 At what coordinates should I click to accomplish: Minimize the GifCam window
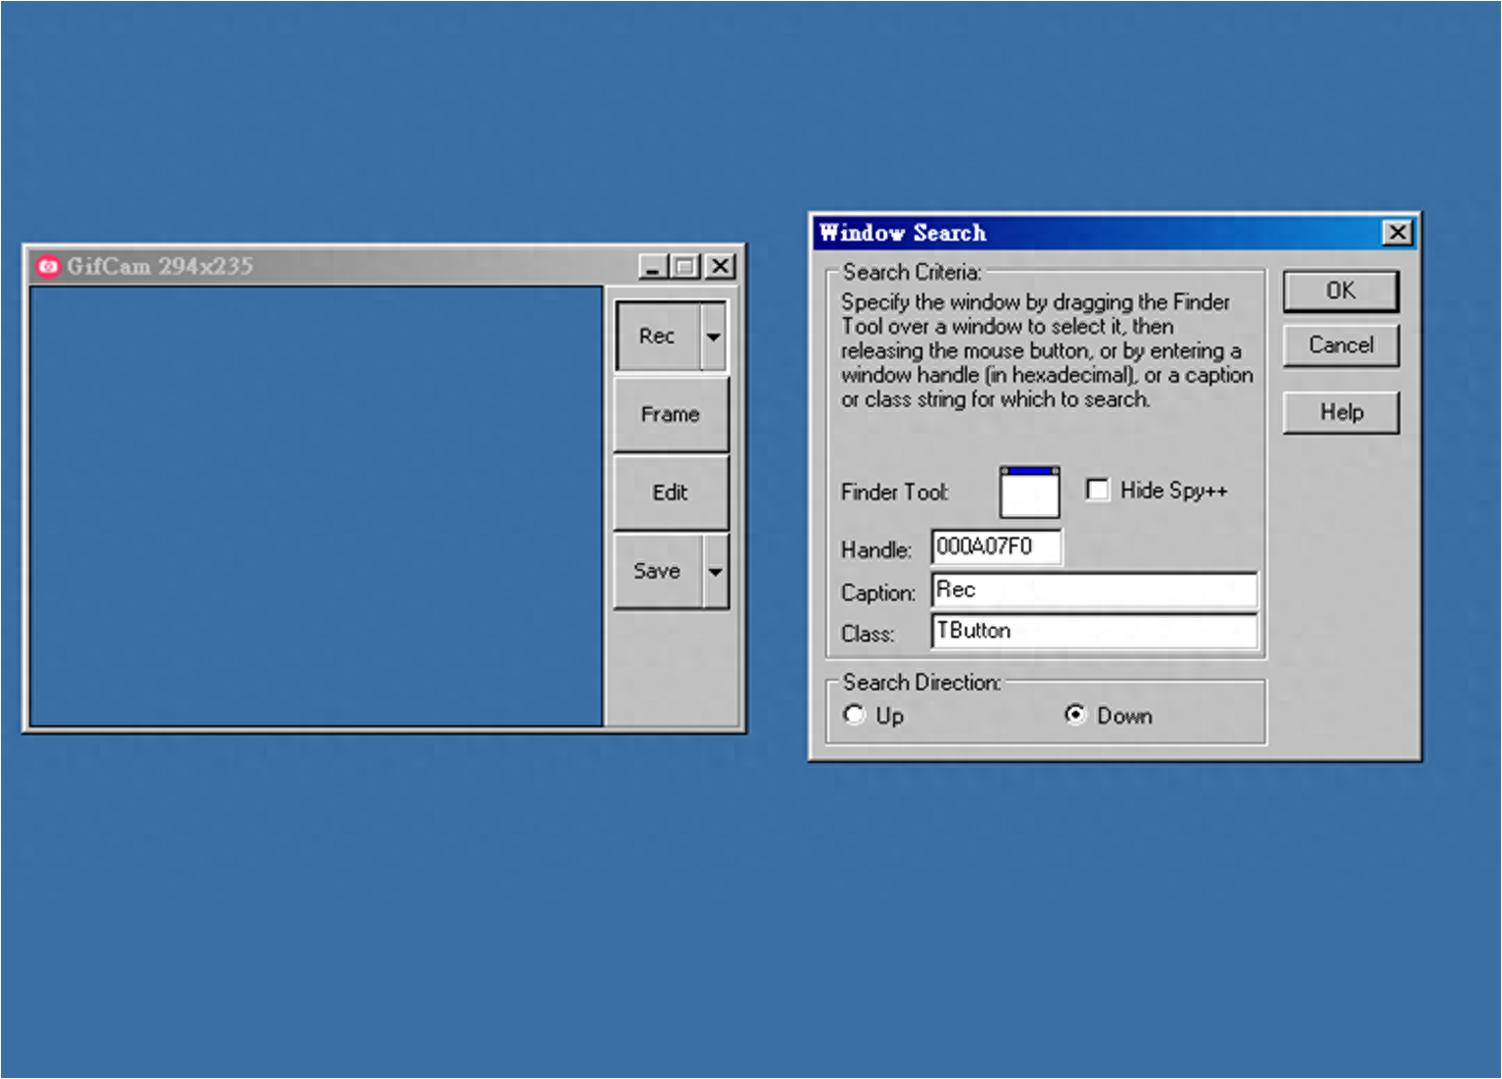(653, 267)
